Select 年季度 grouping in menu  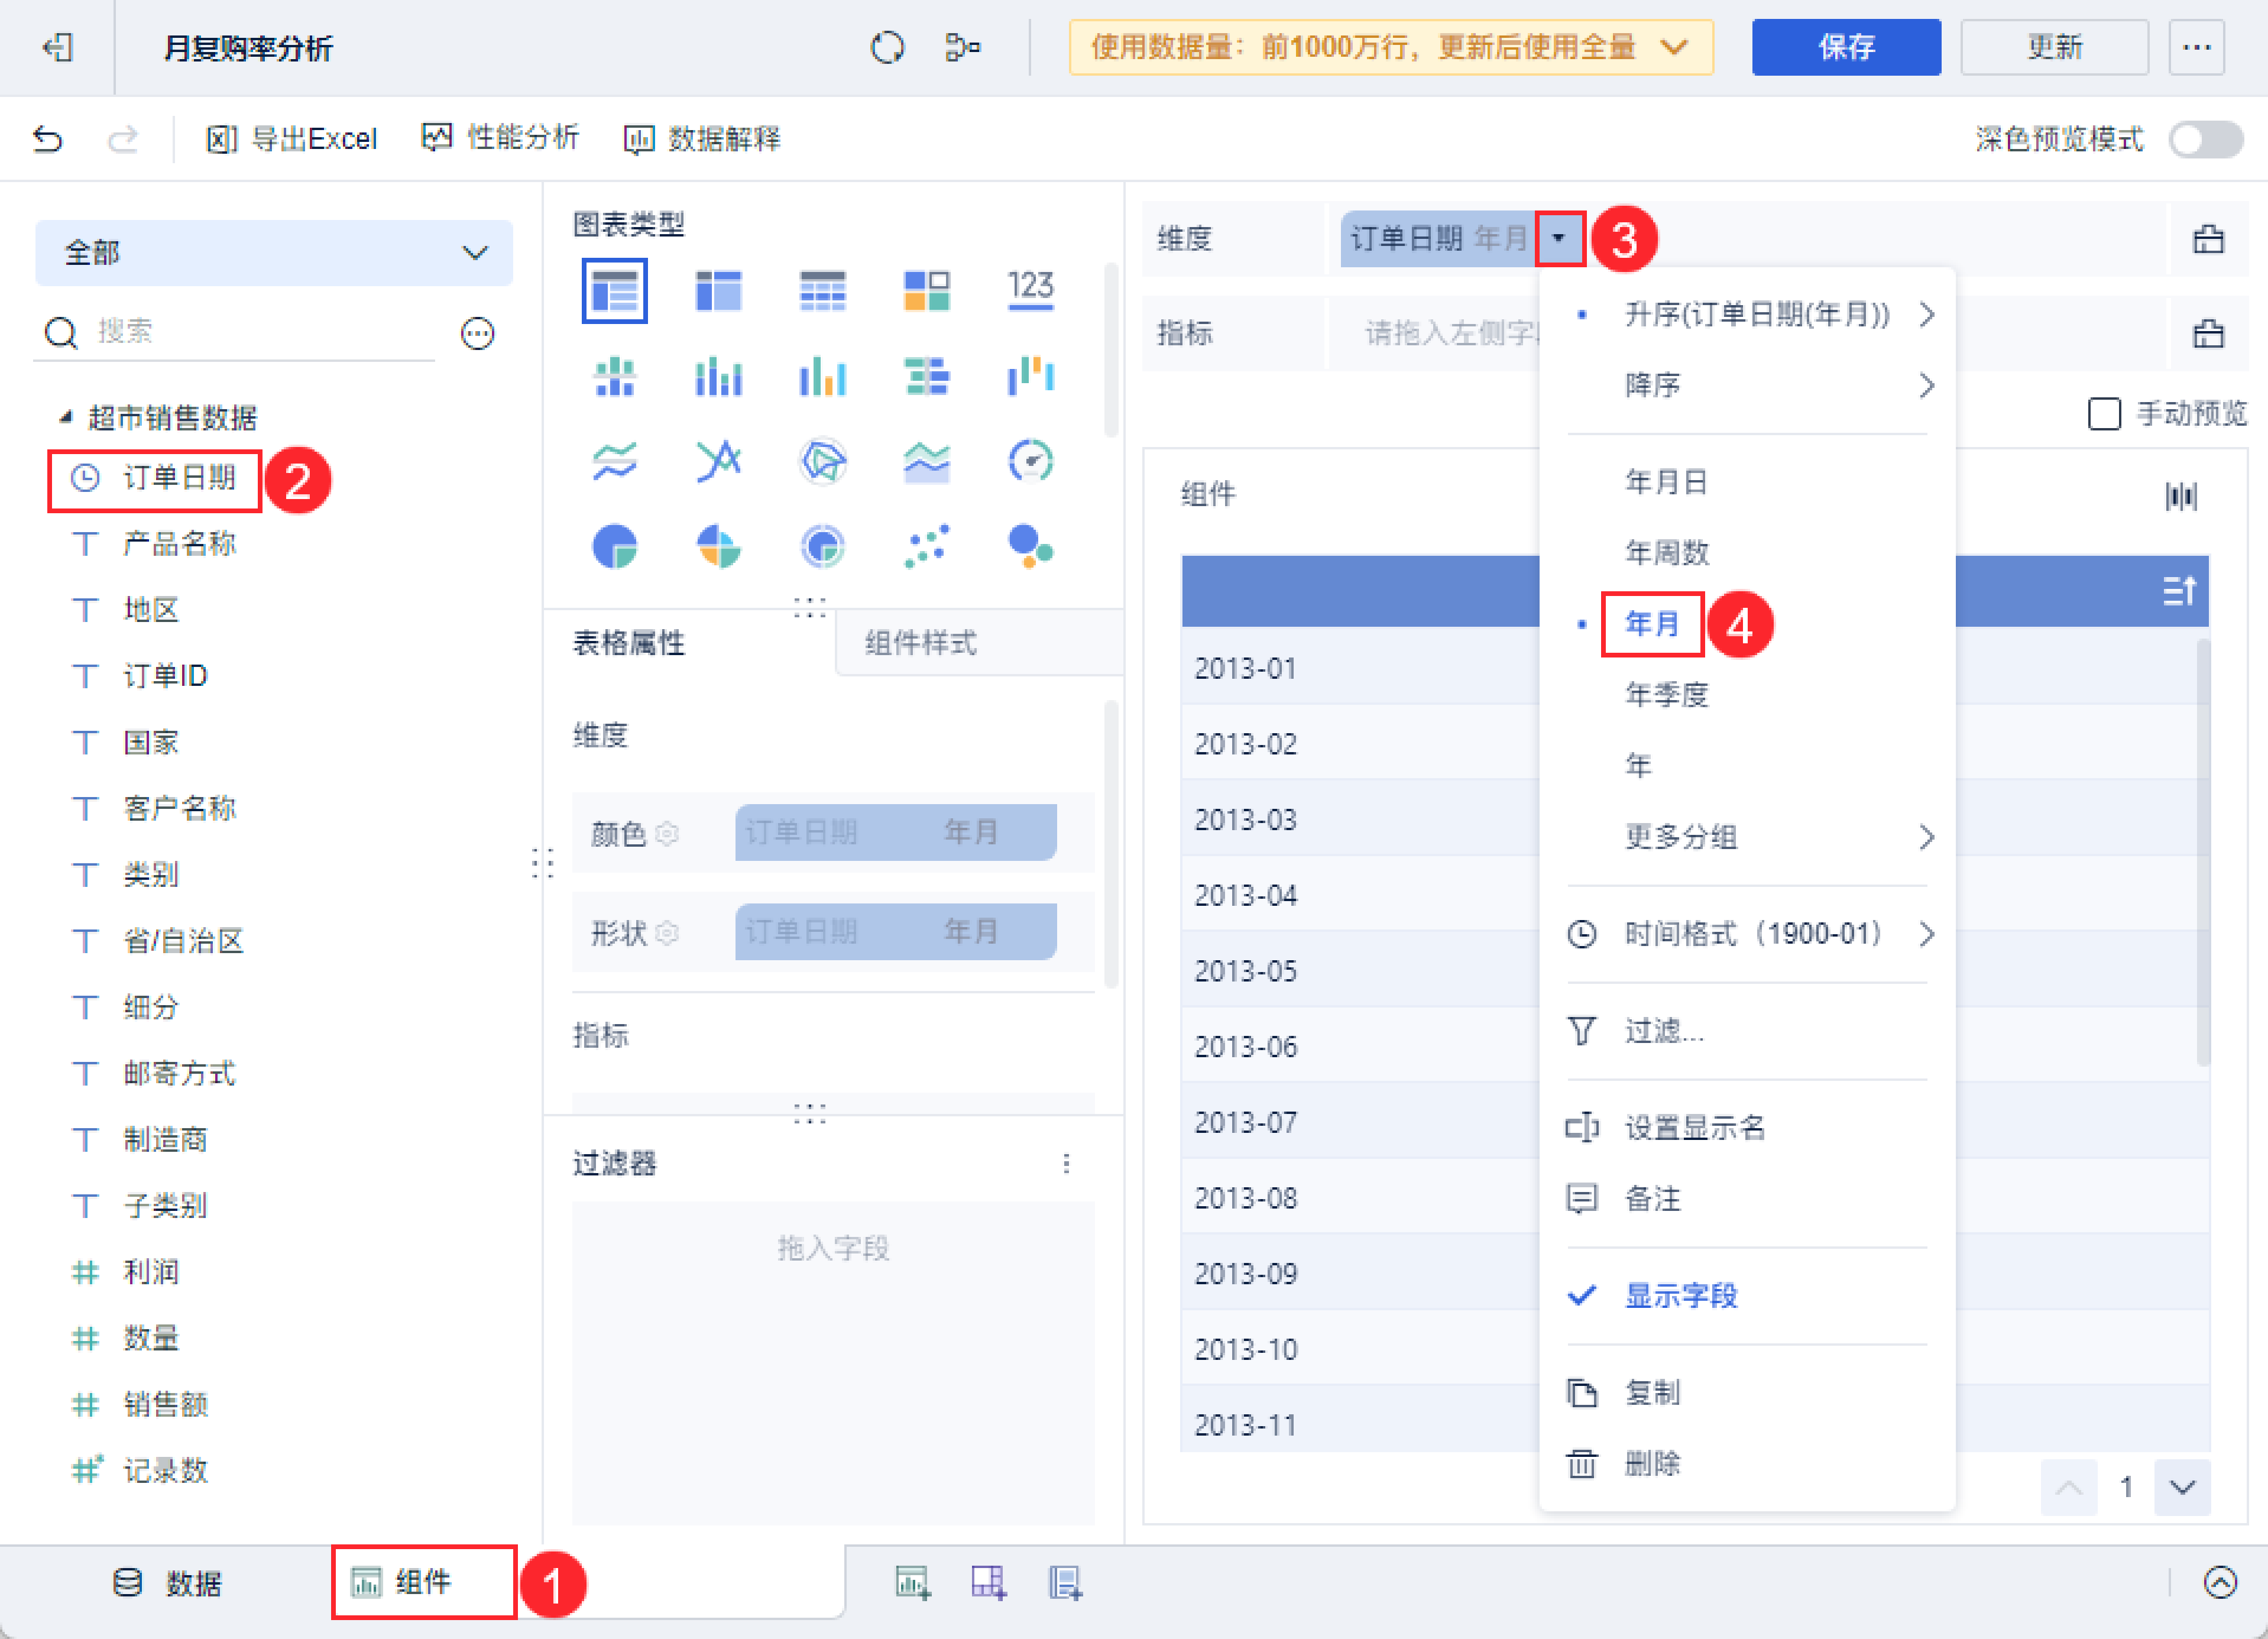pyautogui.click(x=1666, y=694)
